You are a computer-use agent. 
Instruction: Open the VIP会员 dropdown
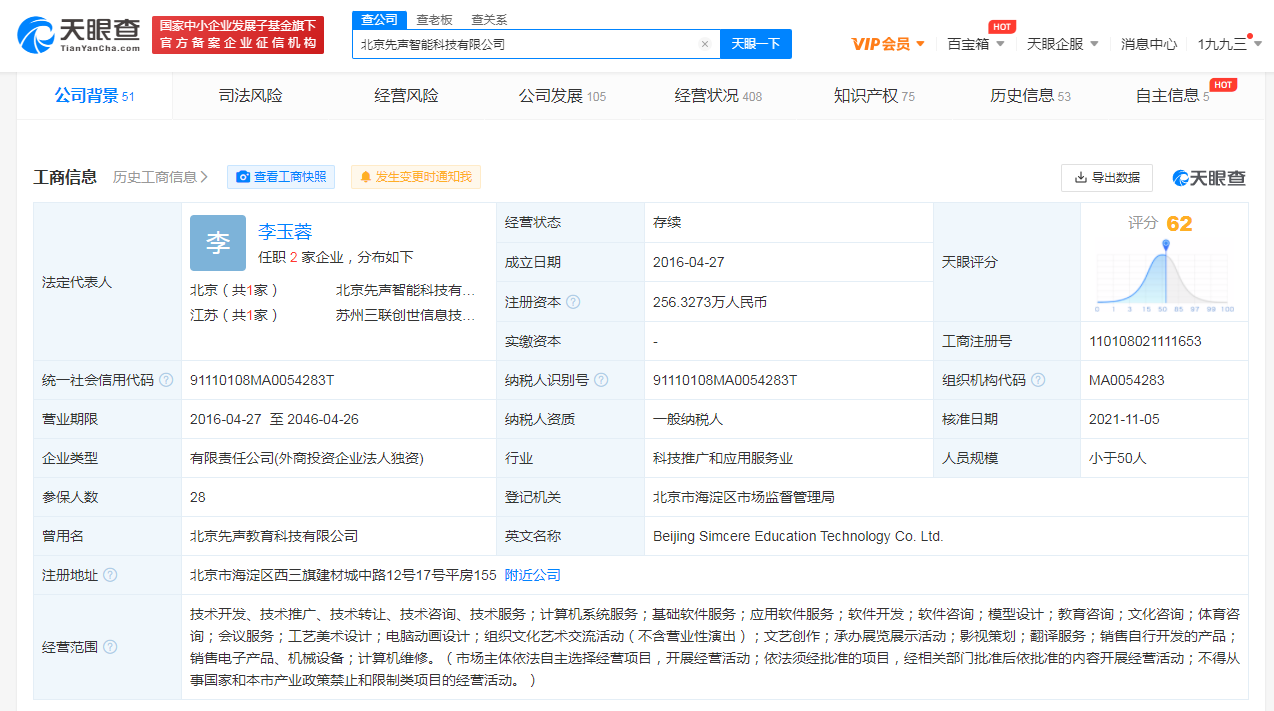tap(888, 44)
